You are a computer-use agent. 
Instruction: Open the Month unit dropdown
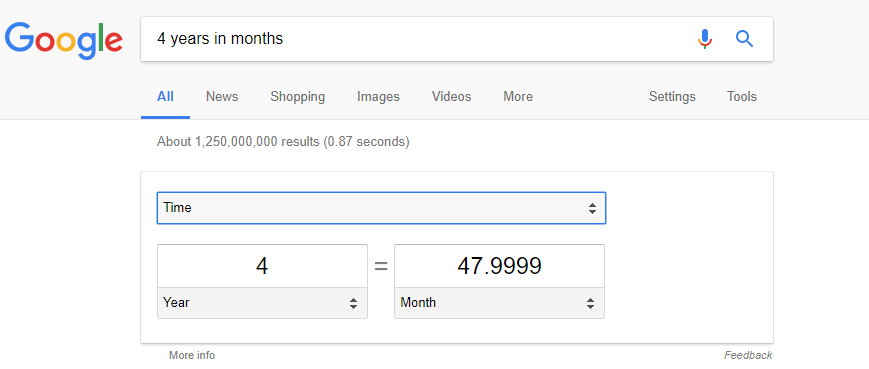click(x=499, y=303)
